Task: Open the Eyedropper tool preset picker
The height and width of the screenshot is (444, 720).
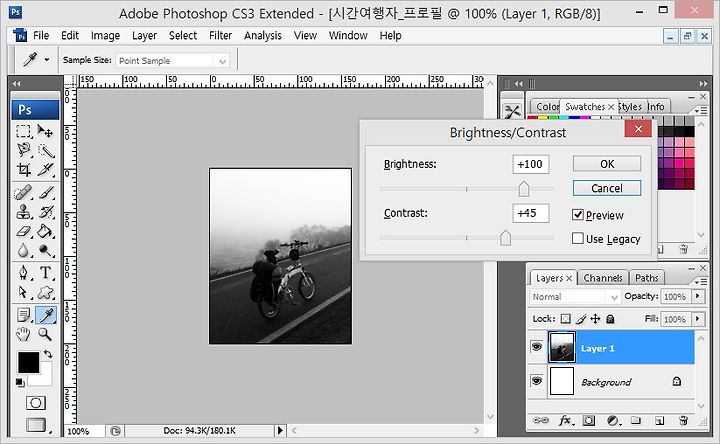Action: pos(46,60)
